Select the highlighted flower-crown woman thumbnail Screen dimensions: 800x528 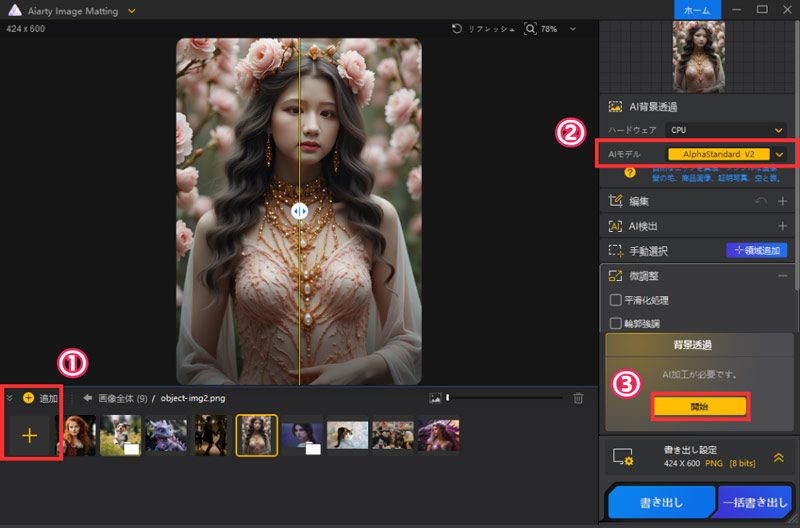tap(257, 435)
